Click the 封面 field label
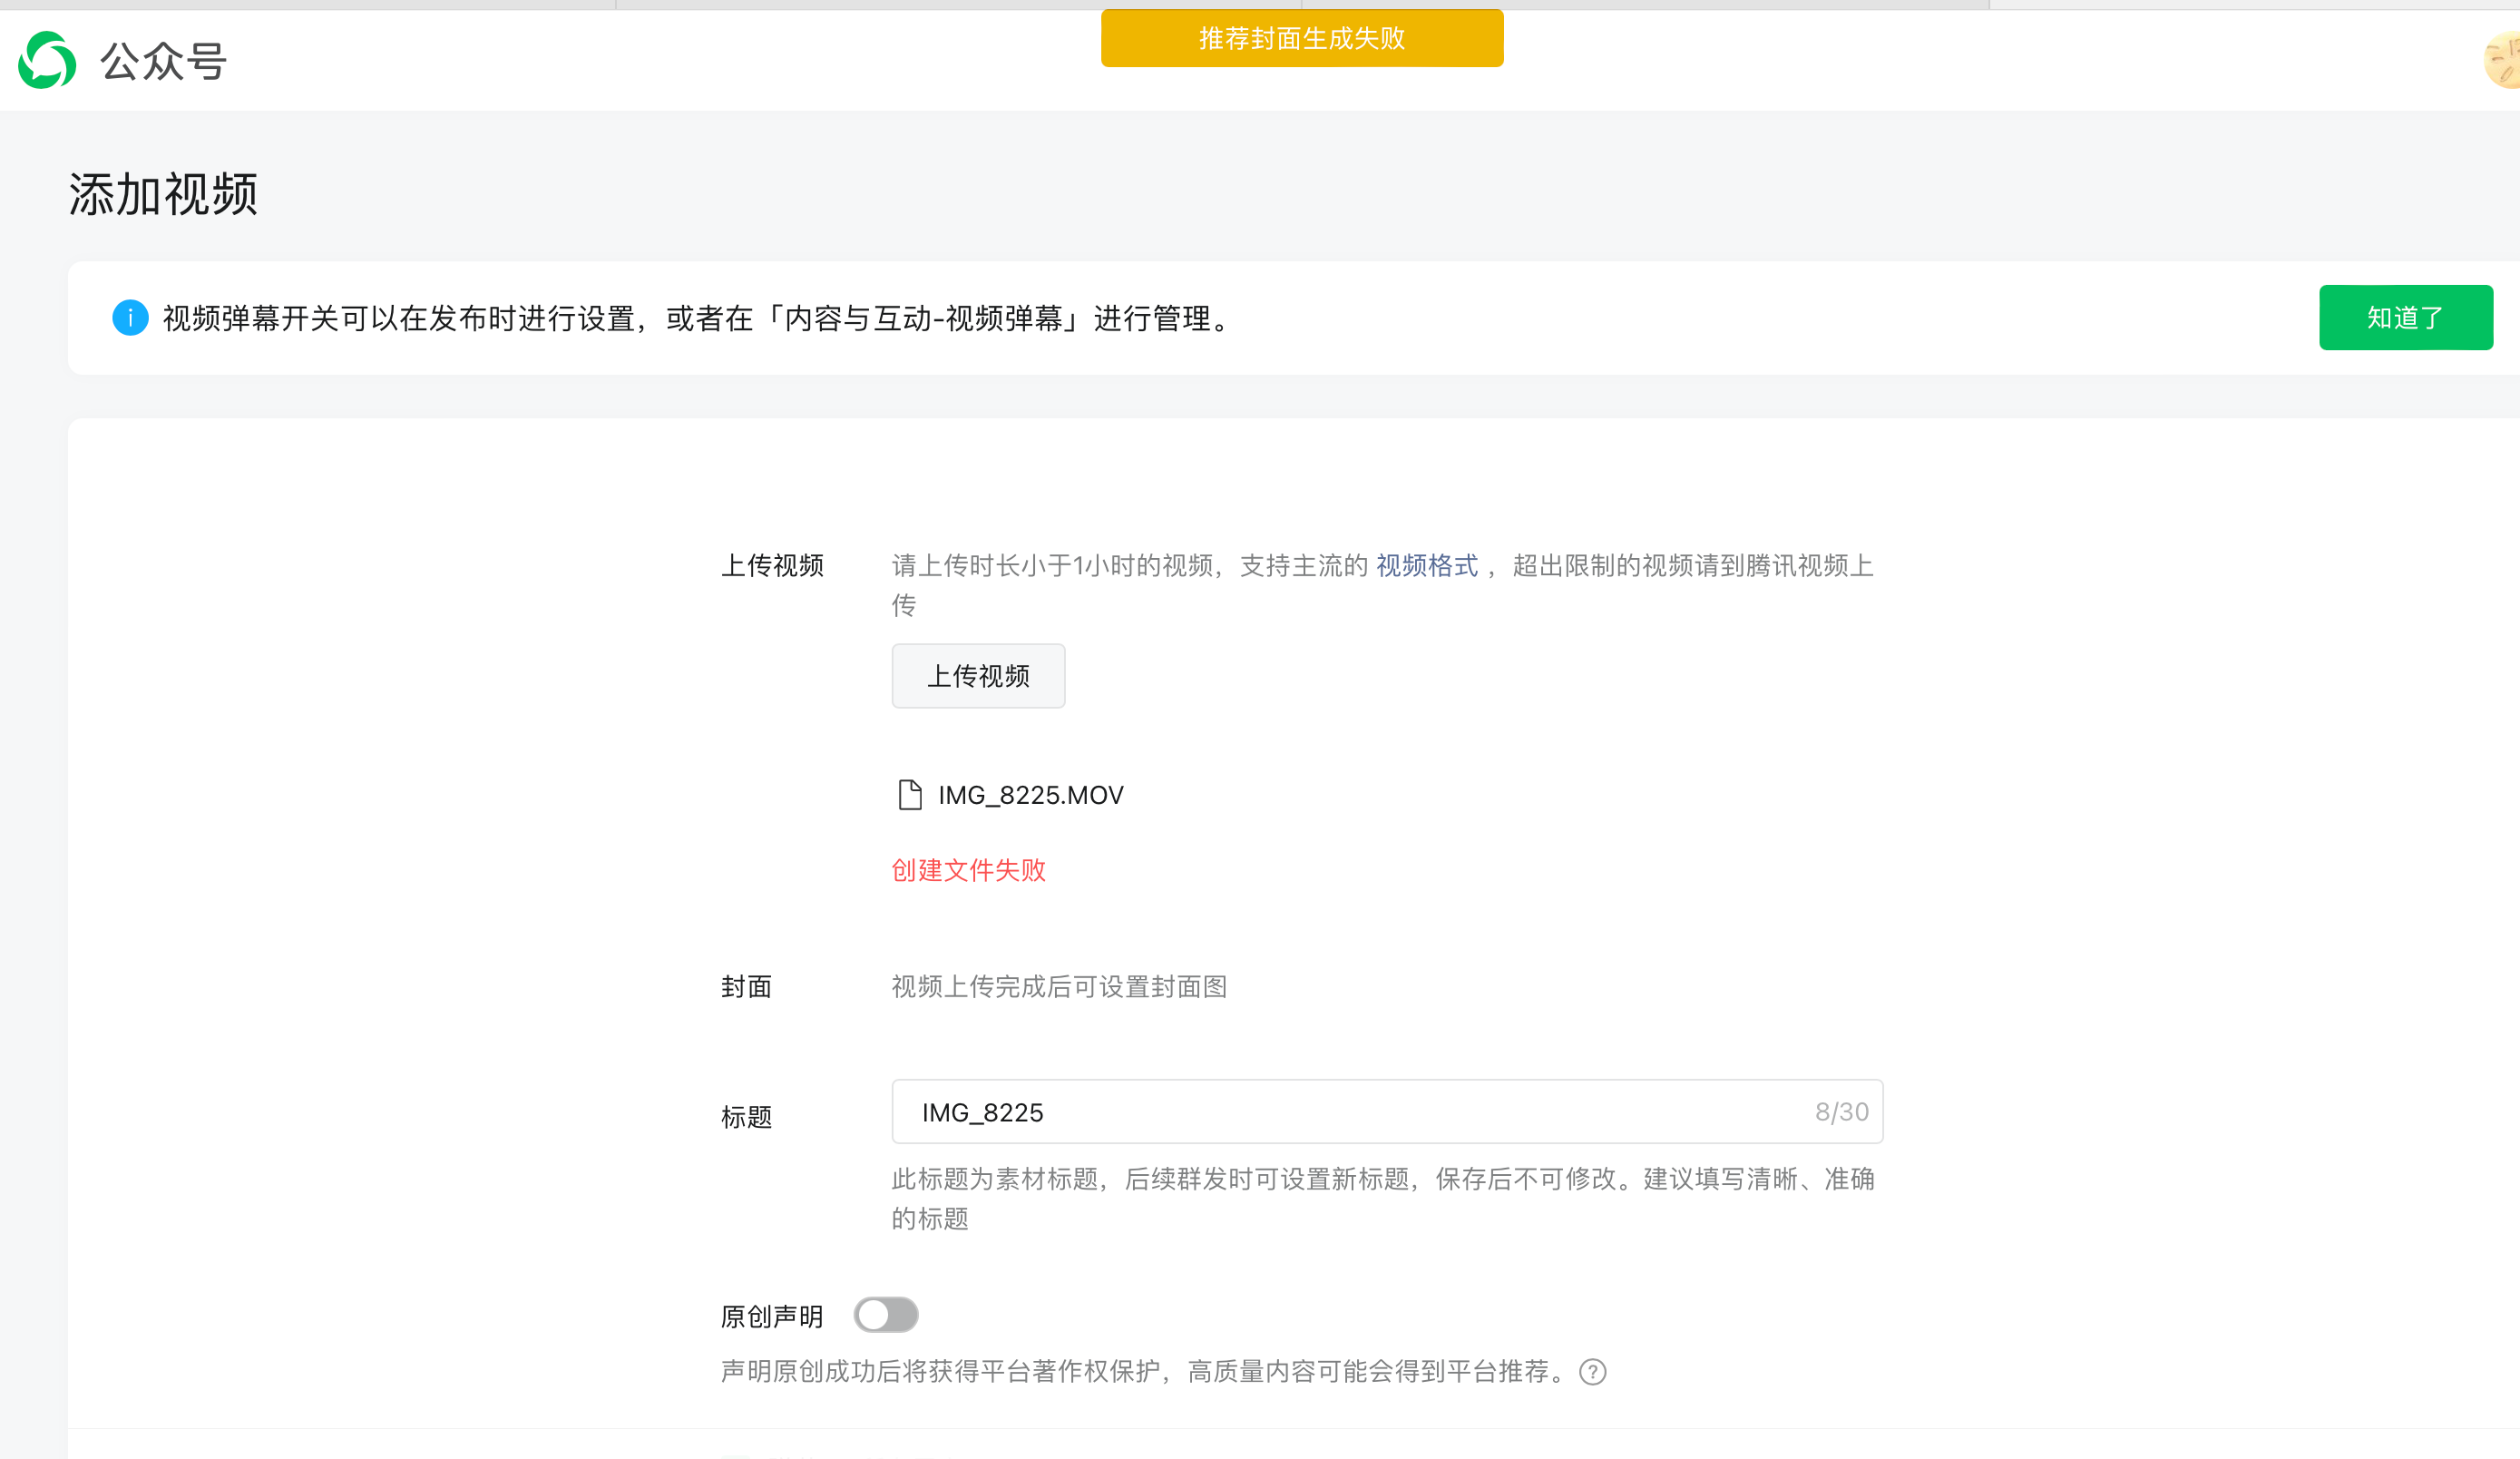The width and height of the screenshot is (2520, 1459). (x=746, y=987)
